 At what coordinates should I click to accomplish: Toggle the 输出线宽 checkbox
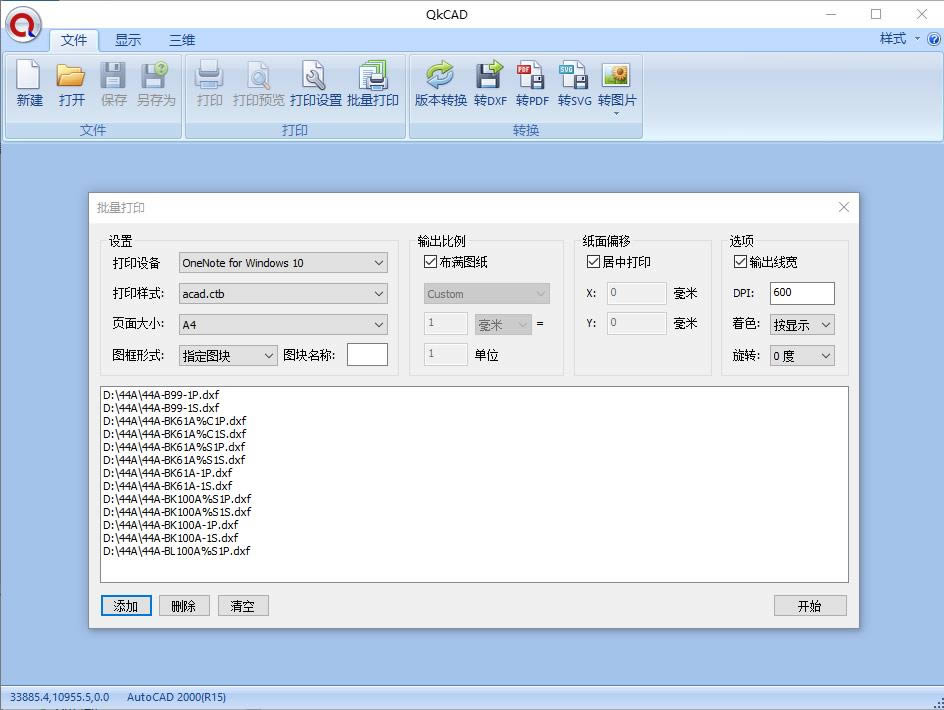tap(740, 261)
